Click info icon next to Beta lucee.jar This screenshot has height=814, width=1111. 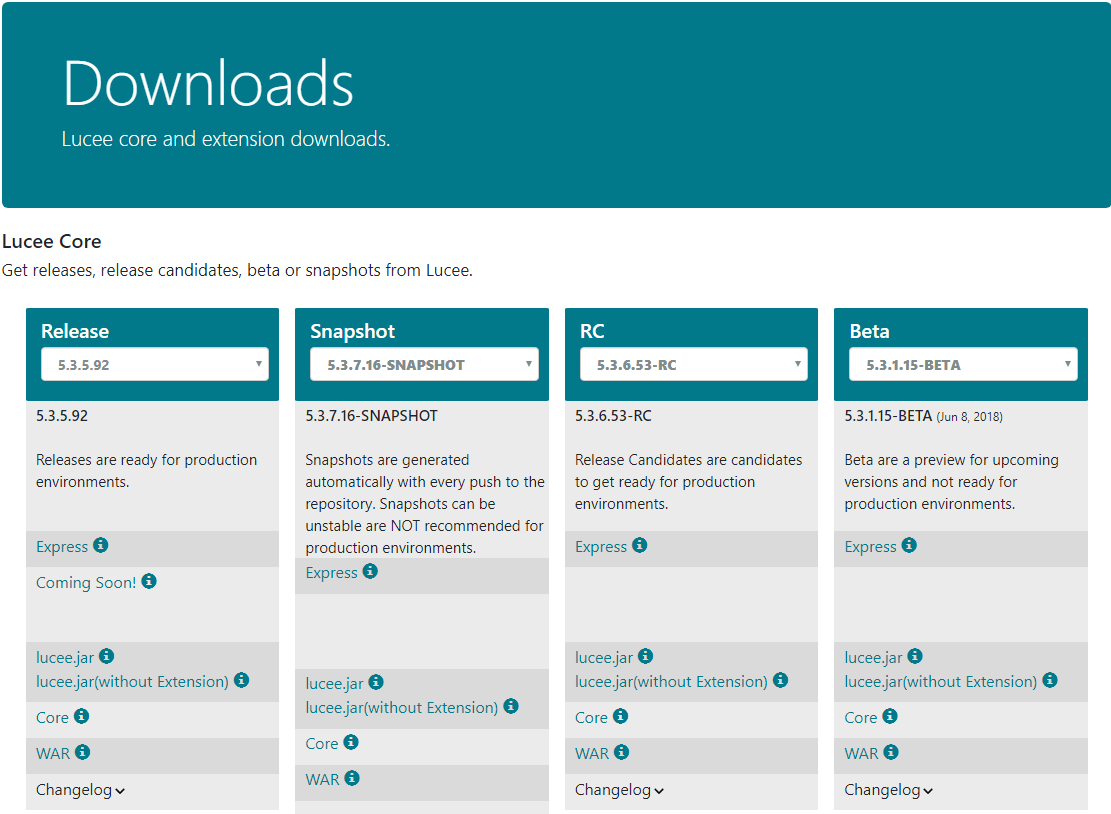pos(915,656)
